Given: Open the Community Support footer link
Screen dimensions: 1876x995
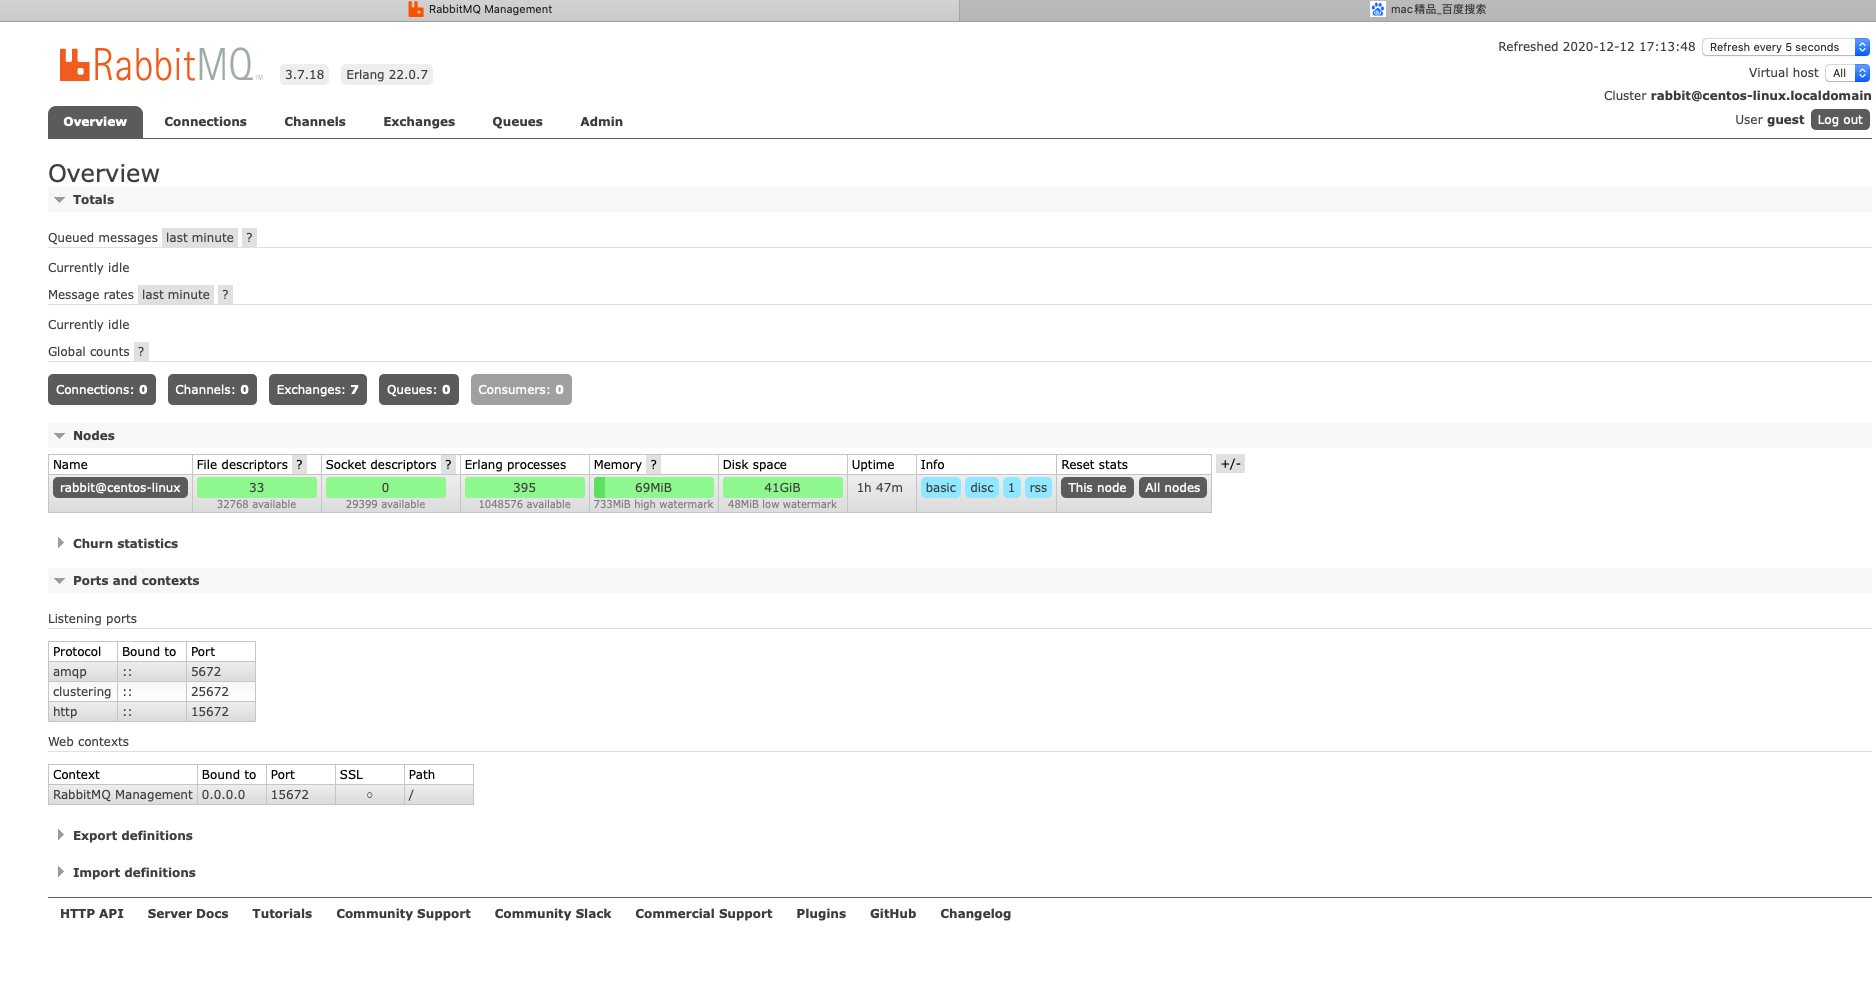Looking at the screenshot, I should point(404,914).
